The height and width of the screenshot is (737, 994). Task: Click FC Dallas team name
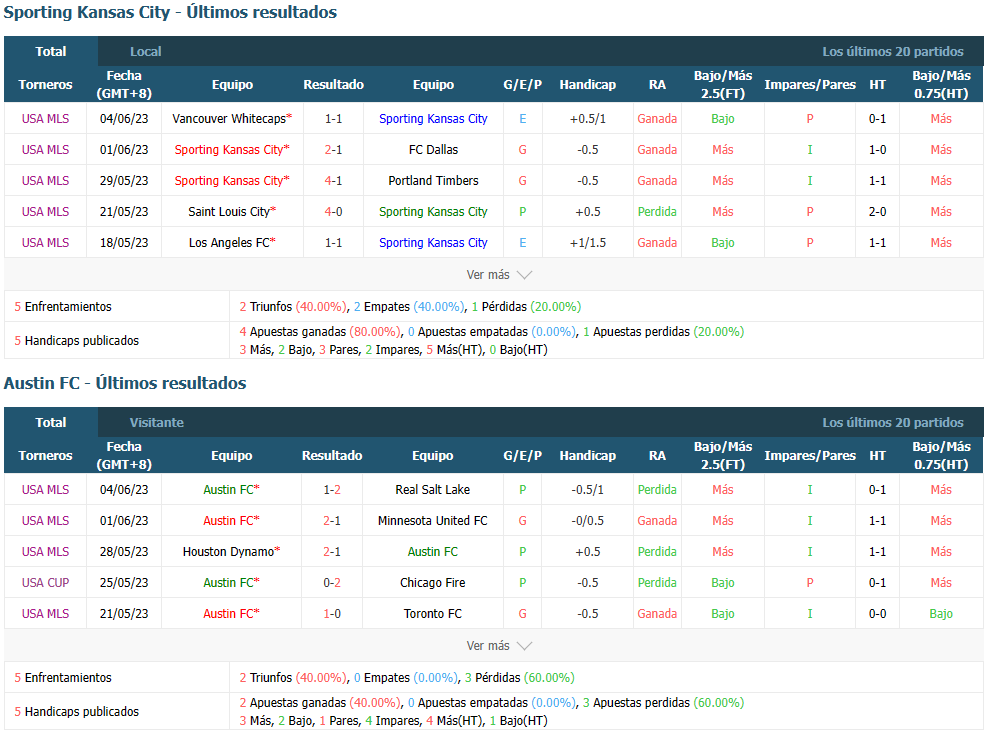433,150
